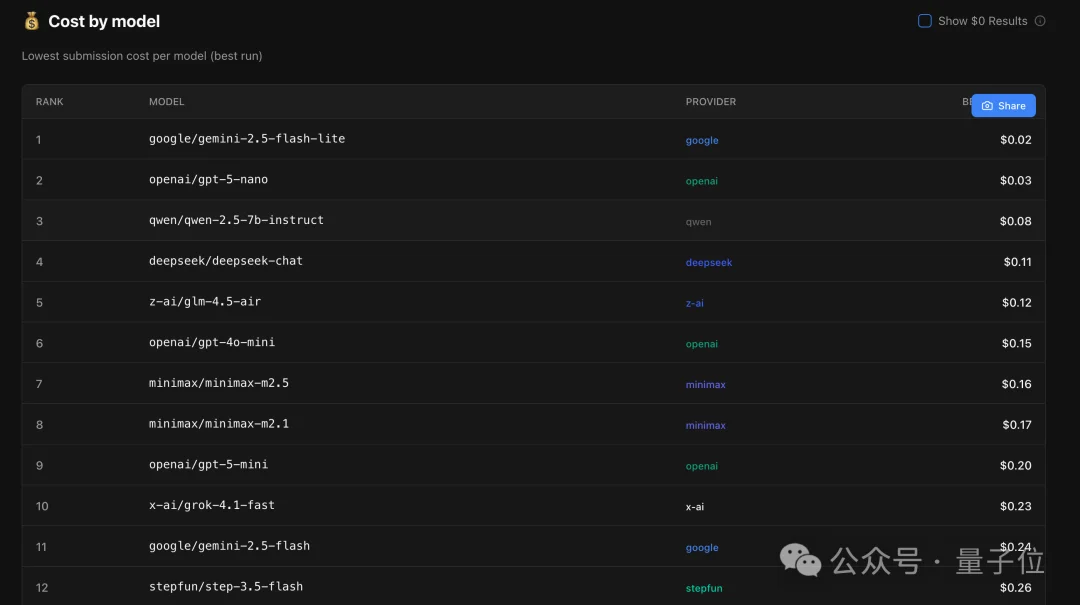Open openai provider link in gpt-4o-mini row

tap(701, 344)
